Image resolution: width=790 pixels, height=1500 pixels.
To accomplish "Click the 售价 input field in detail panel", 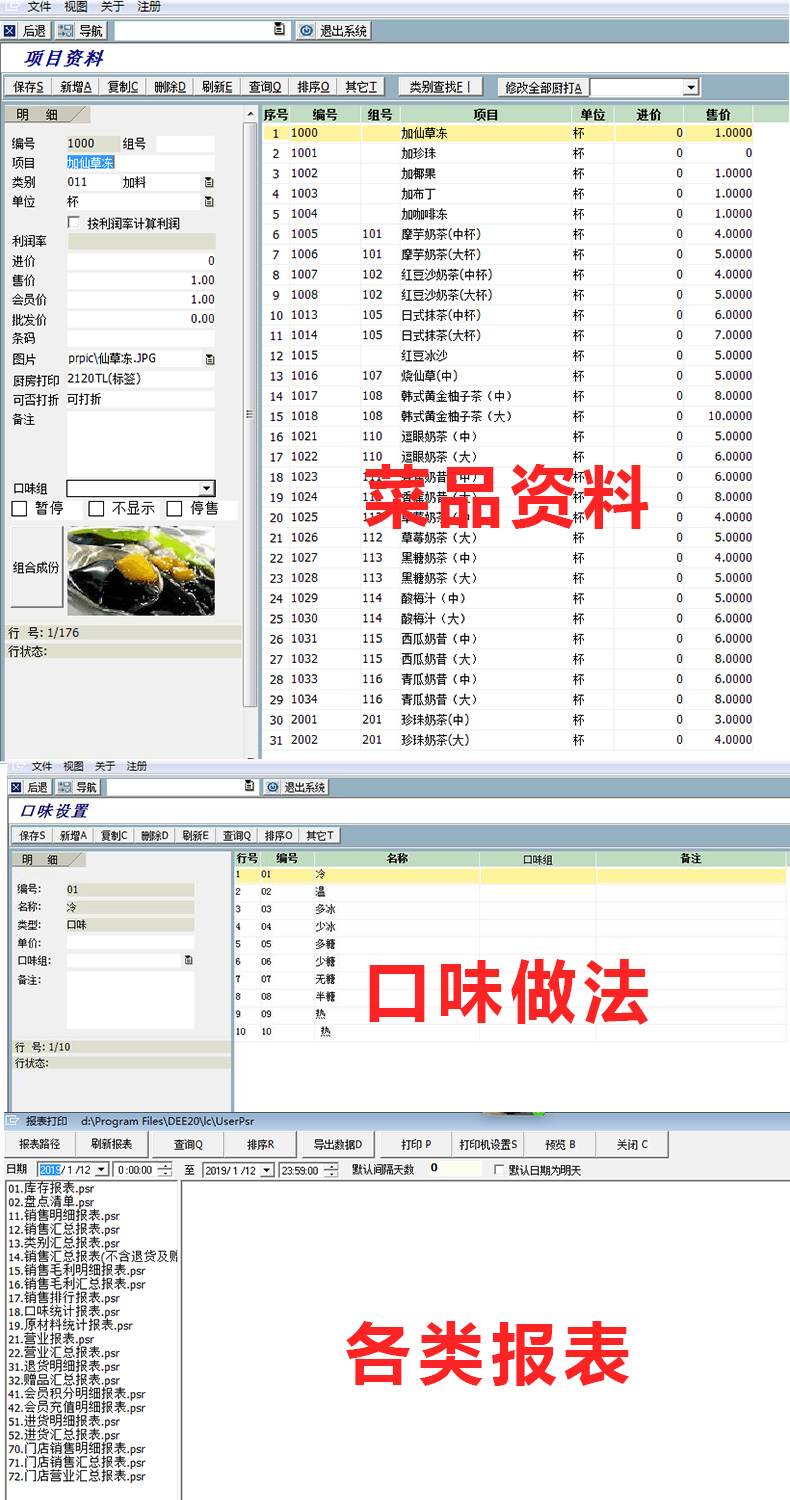I will coord(140,280).
